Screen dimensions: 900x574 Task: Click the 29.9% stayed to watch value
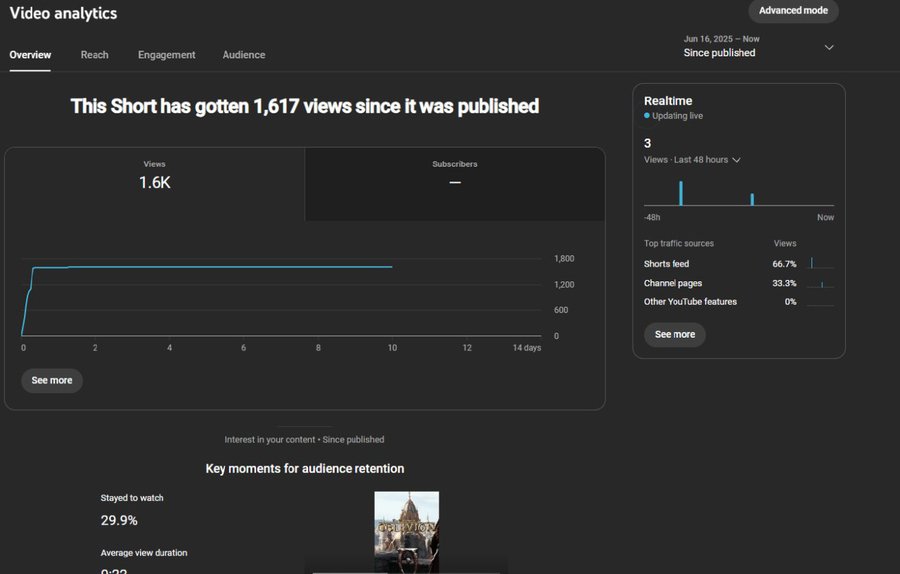[x=119, y=521]
